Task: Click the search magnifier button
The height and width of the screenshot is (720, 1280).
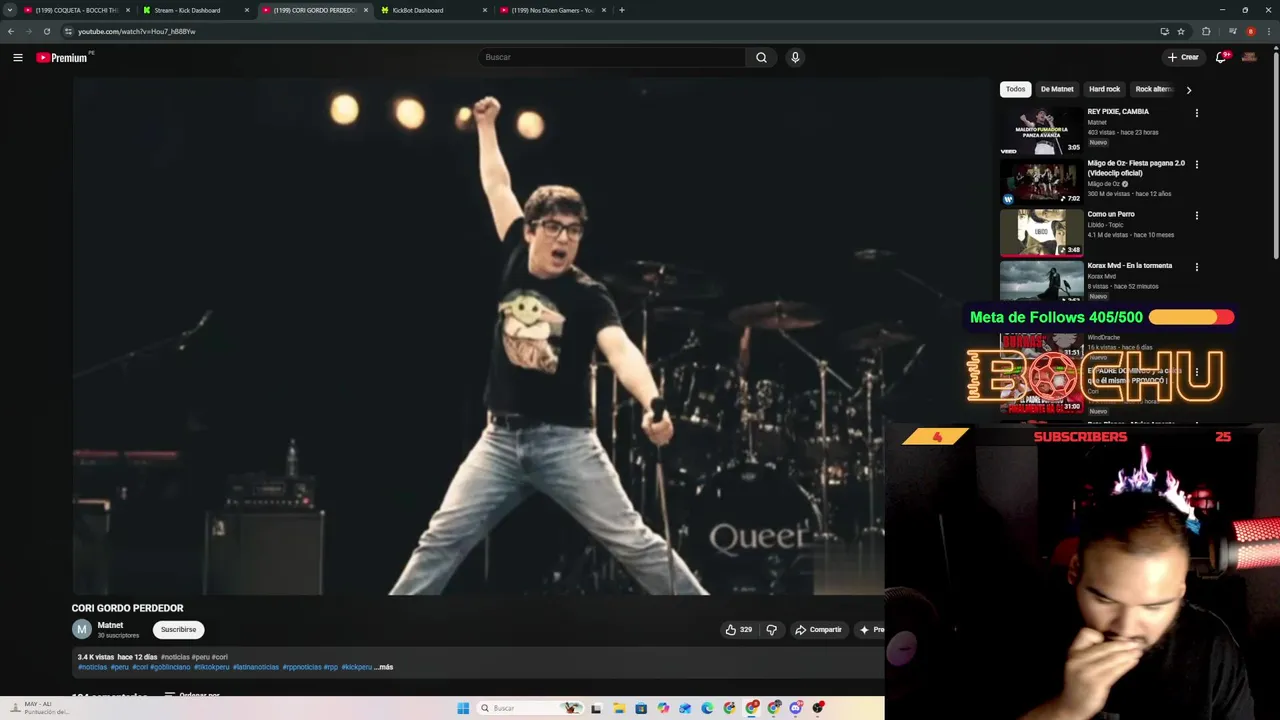Action: [x=761, y=57]
